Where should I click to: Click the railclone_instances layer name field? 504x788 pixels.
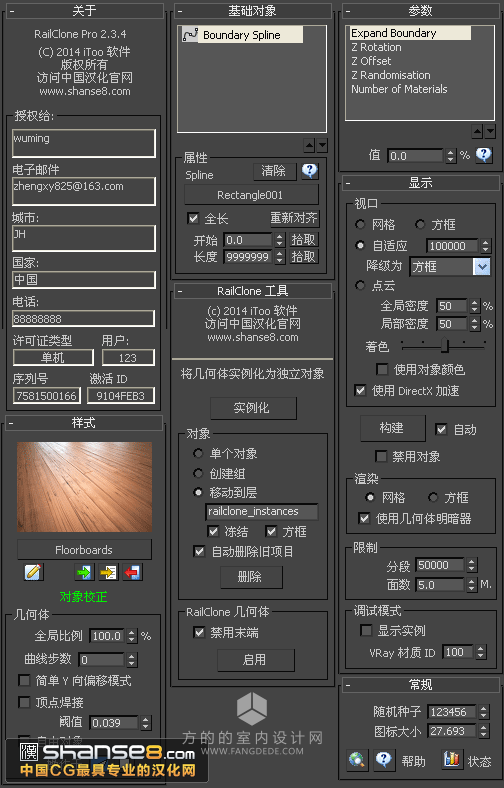click(x=261, y=511)
